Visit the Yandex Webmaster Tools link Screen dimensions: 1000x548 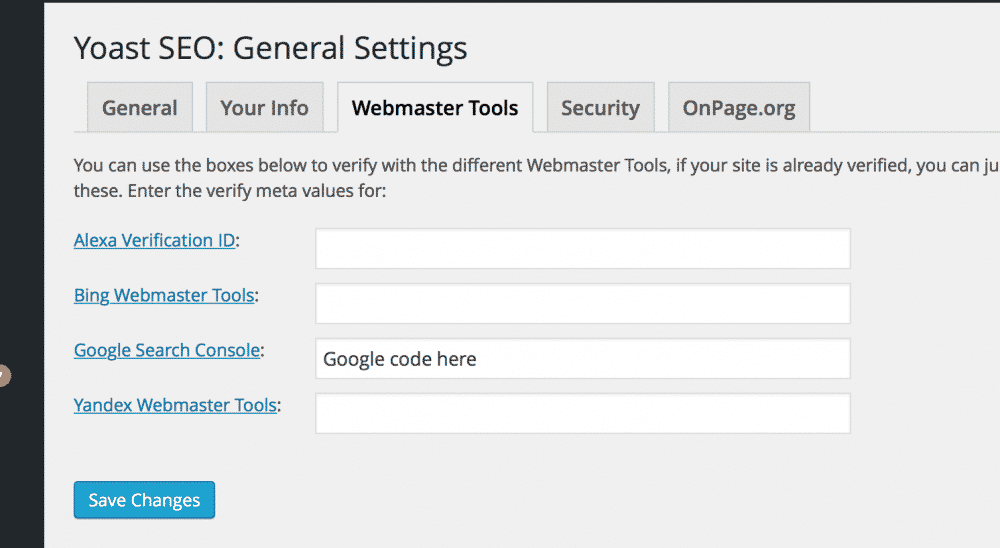tap(175, 405)
